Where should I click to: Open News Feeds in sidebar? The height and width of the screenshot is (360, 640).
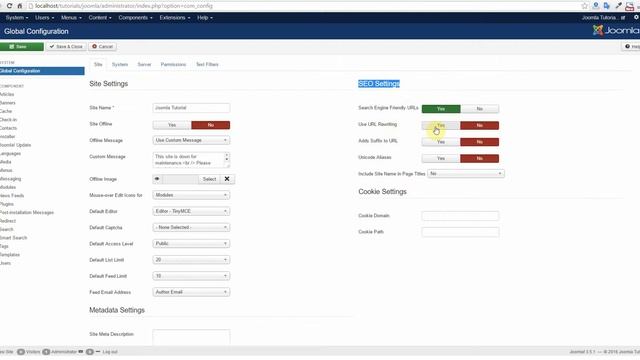coord(12,196)
